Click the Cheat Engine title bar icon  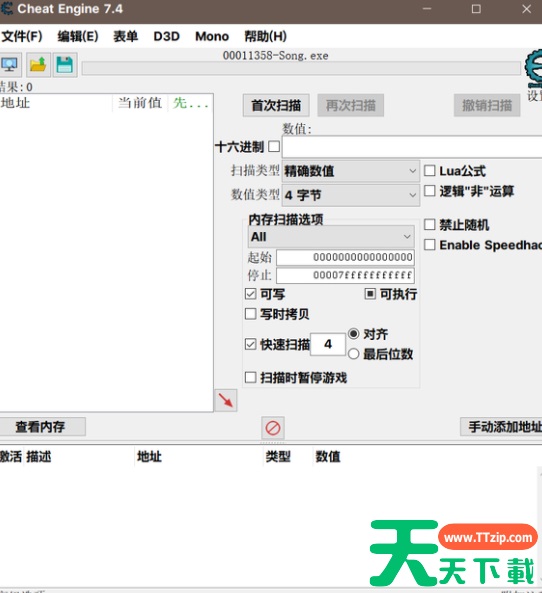coord(6,9)
